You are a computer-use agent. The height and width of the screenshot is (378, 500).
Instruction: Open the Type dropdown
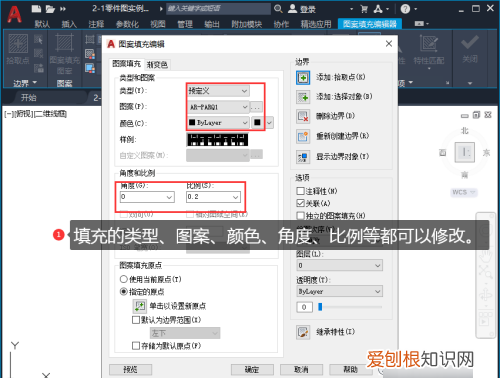tap(218, 91)
